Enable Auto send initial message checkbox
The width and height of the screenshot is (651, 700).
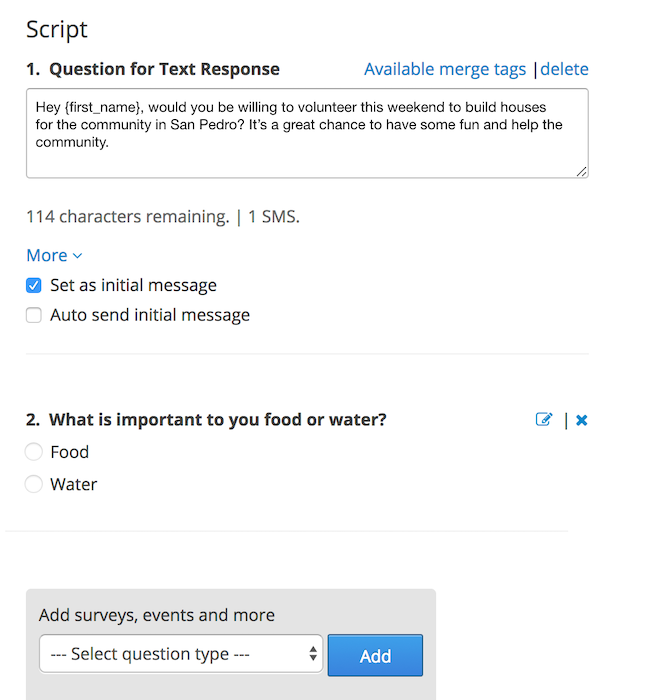pyautogui.click(x=34, y=315)
